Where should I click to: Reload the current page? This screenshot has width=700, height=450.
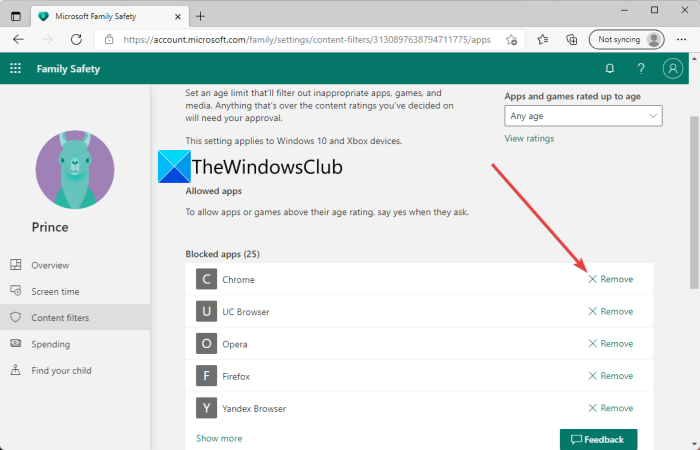(76, 40)
